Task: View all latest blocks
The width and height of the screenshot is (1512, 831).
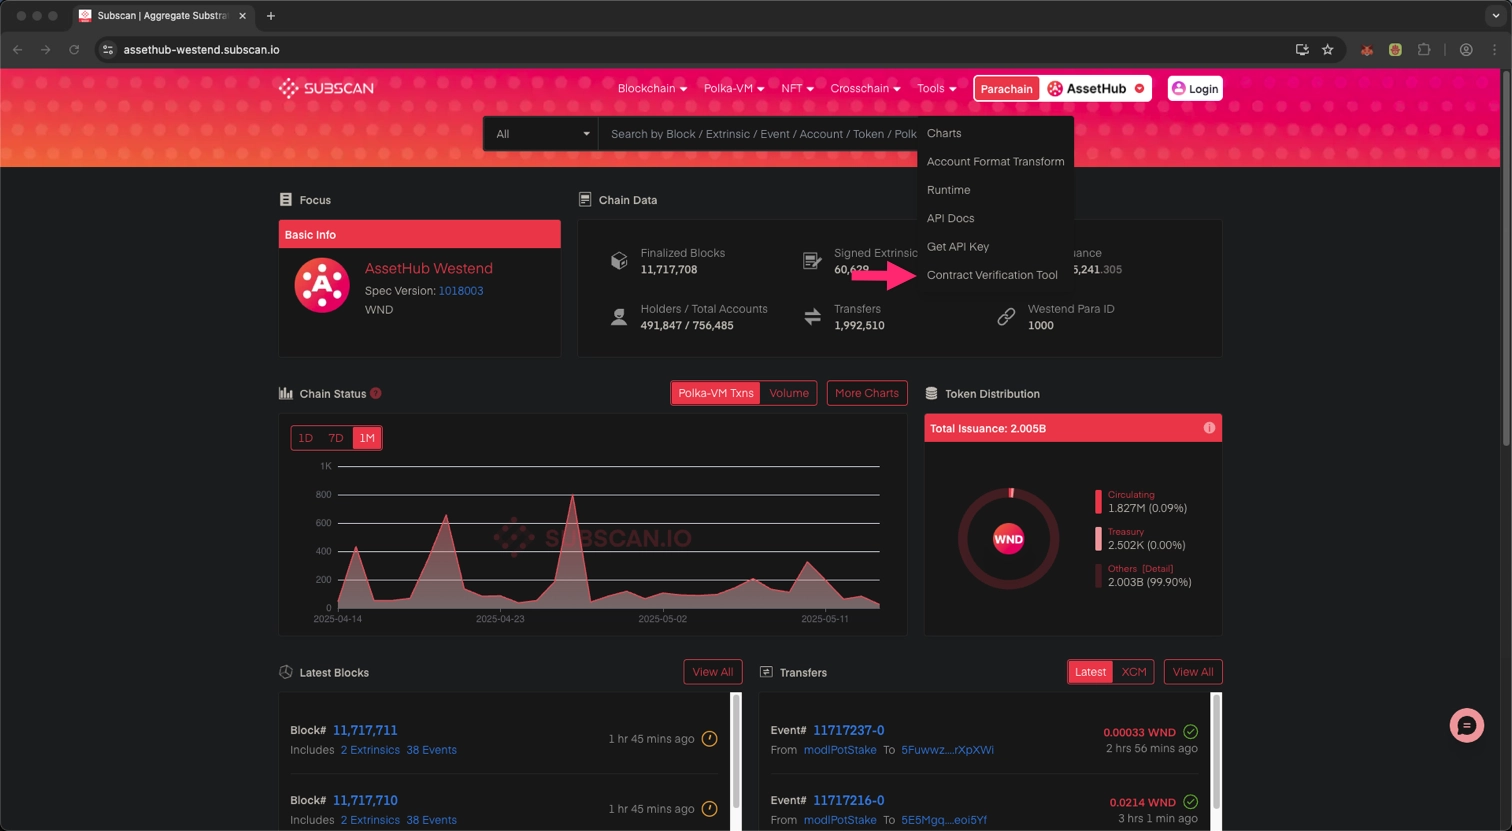Action: coord(713,672)
